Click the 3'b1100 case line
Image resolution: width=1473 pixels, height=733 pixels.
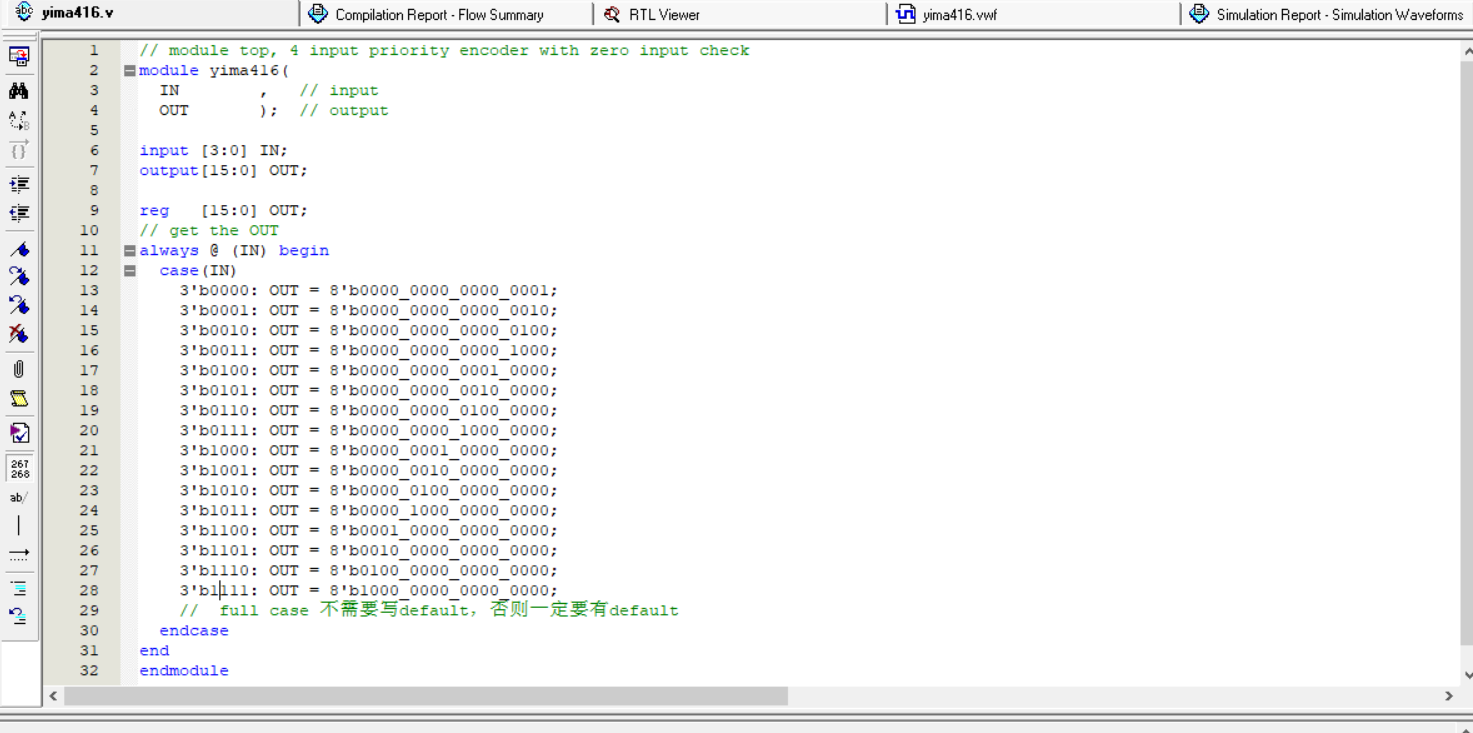(x=368, y=530)
